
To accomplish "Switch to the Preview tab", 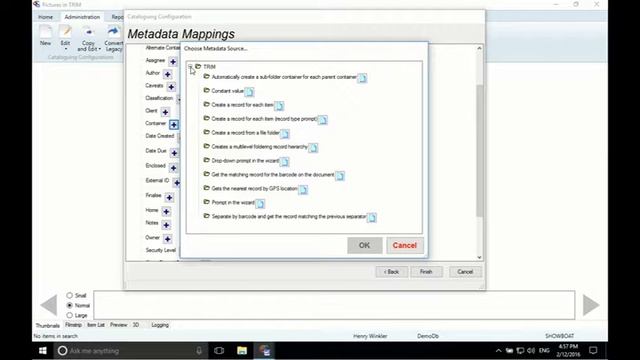I will tap(119, 325).
